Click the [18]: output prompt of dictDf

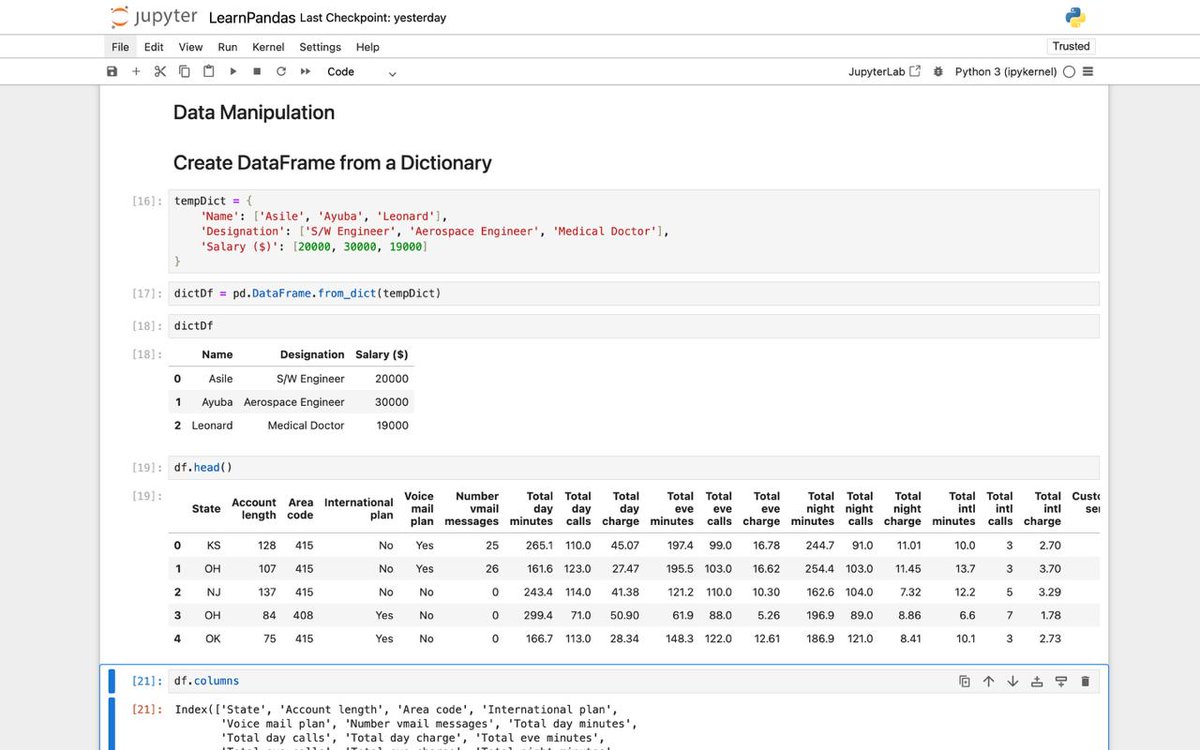coord(147,354)
